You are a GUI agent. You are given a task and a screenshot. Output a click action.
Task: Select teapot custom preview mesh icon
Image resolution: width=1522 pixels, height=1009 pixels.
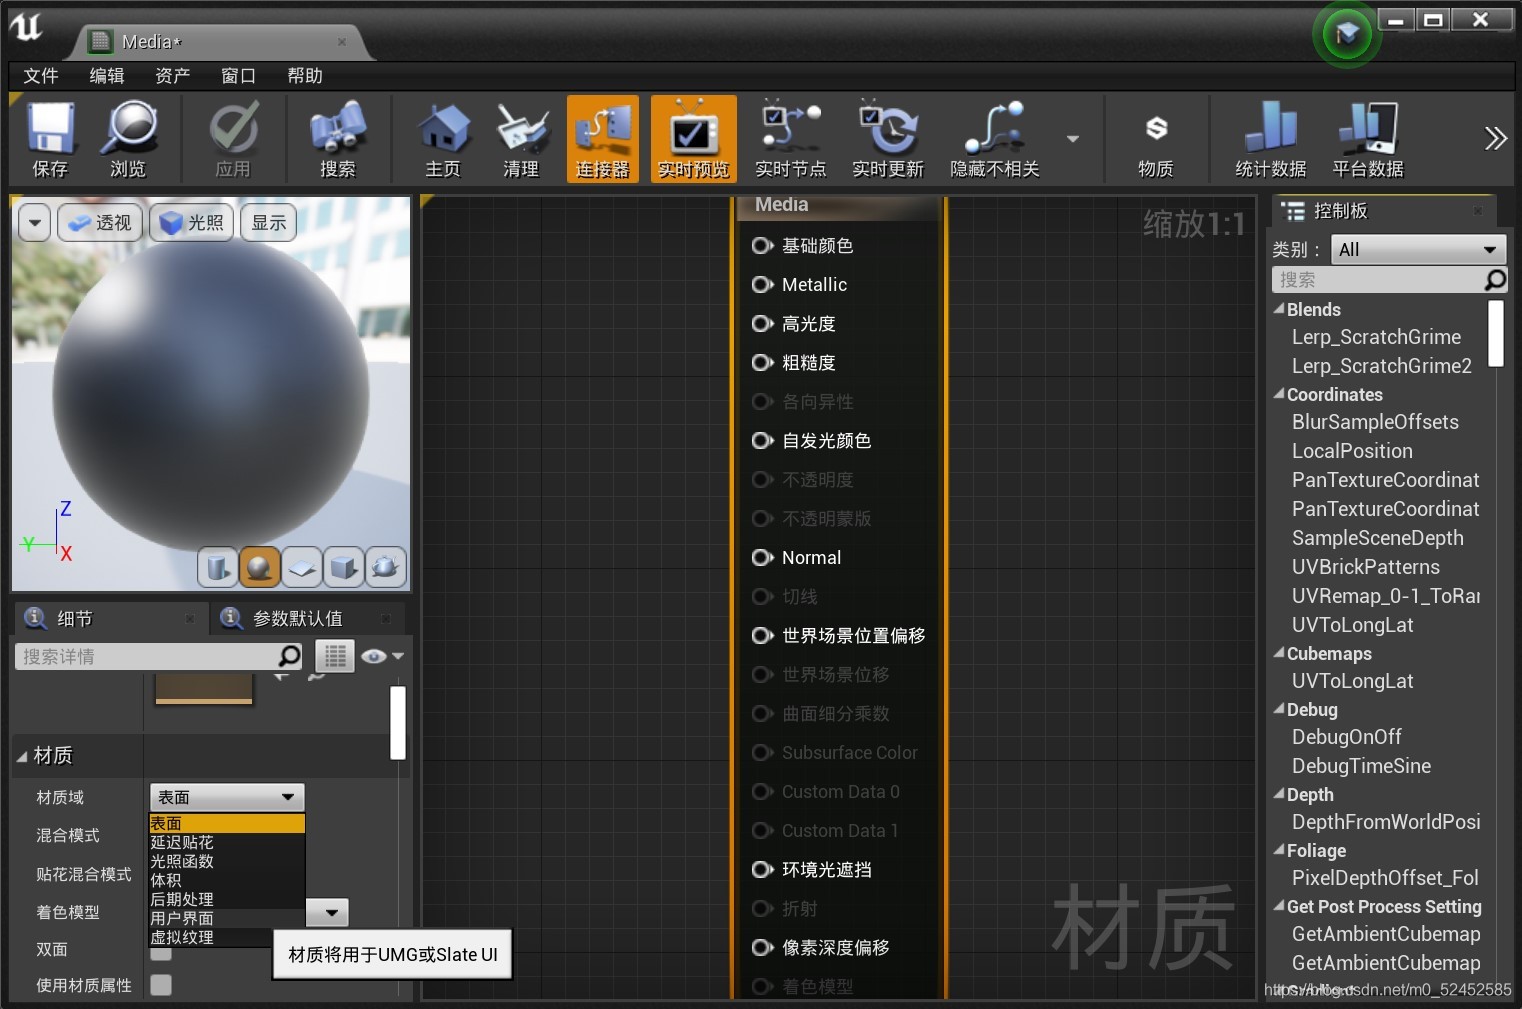[x=385, y=567]
